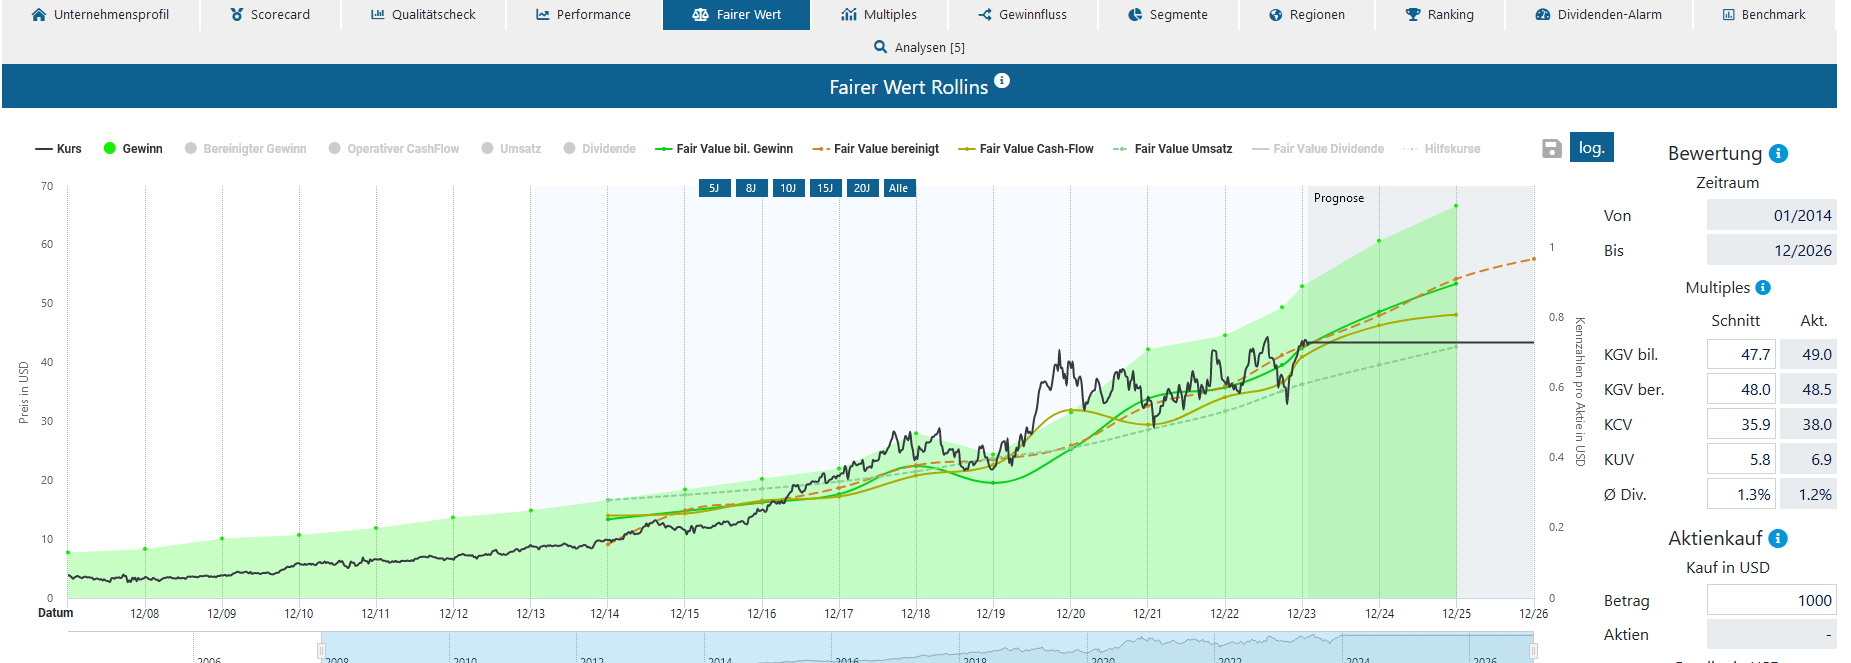Click the trophy icon beside Ranking
This screenshot has width=1851, height=663.
[1413, 15]
